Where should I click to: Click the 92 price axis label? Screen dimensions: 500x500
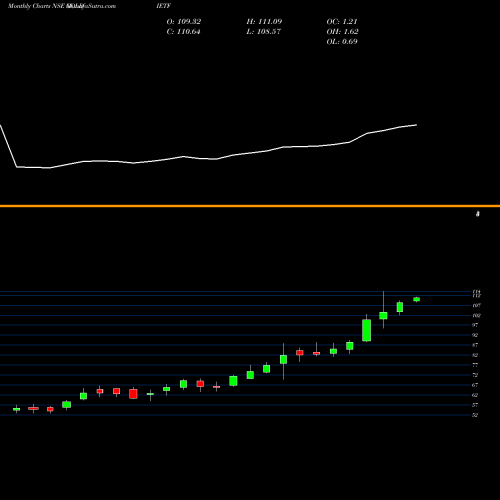coord(475,335)
